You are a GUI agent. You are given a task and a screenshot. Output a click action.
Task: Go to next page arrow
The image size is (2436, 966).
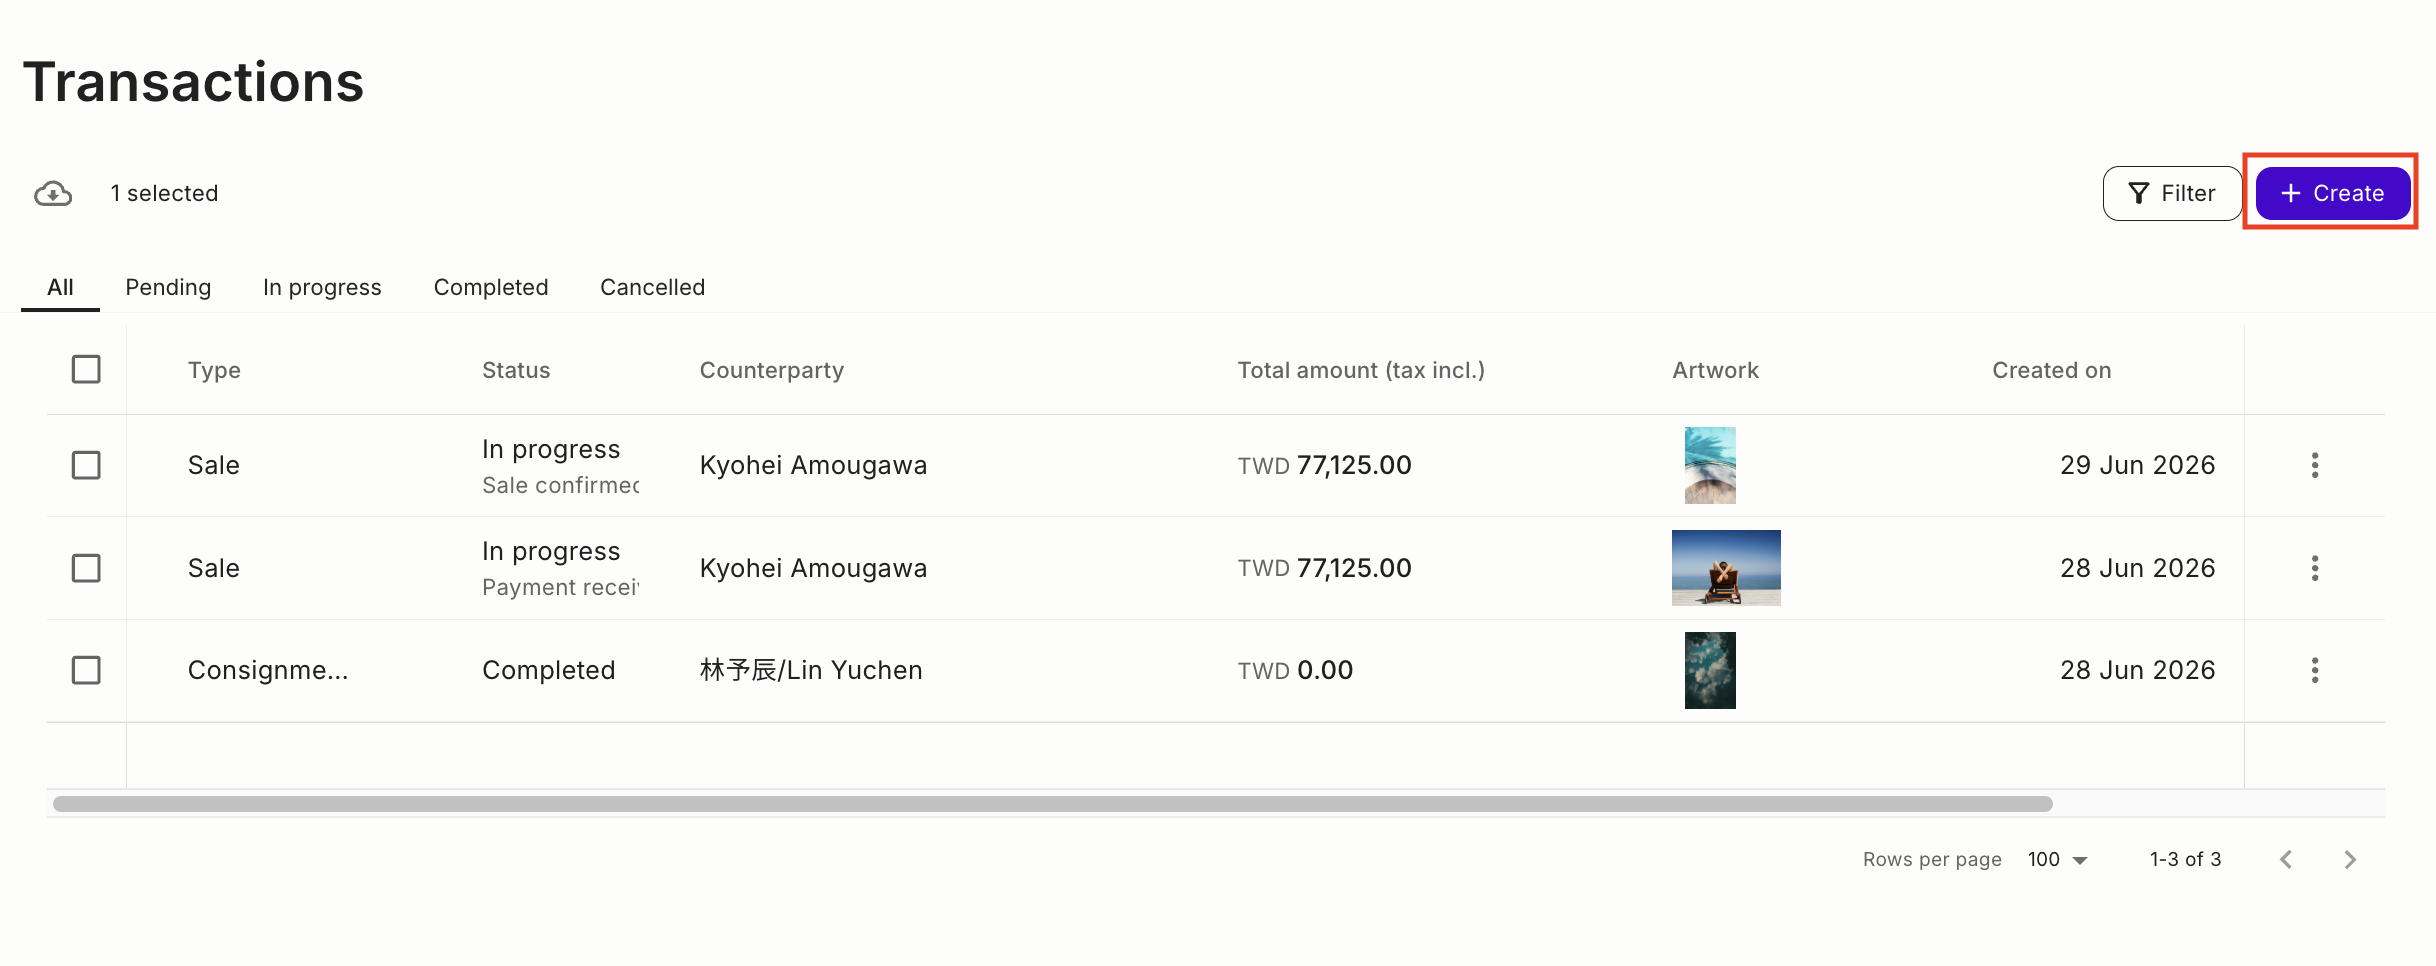2350,859
